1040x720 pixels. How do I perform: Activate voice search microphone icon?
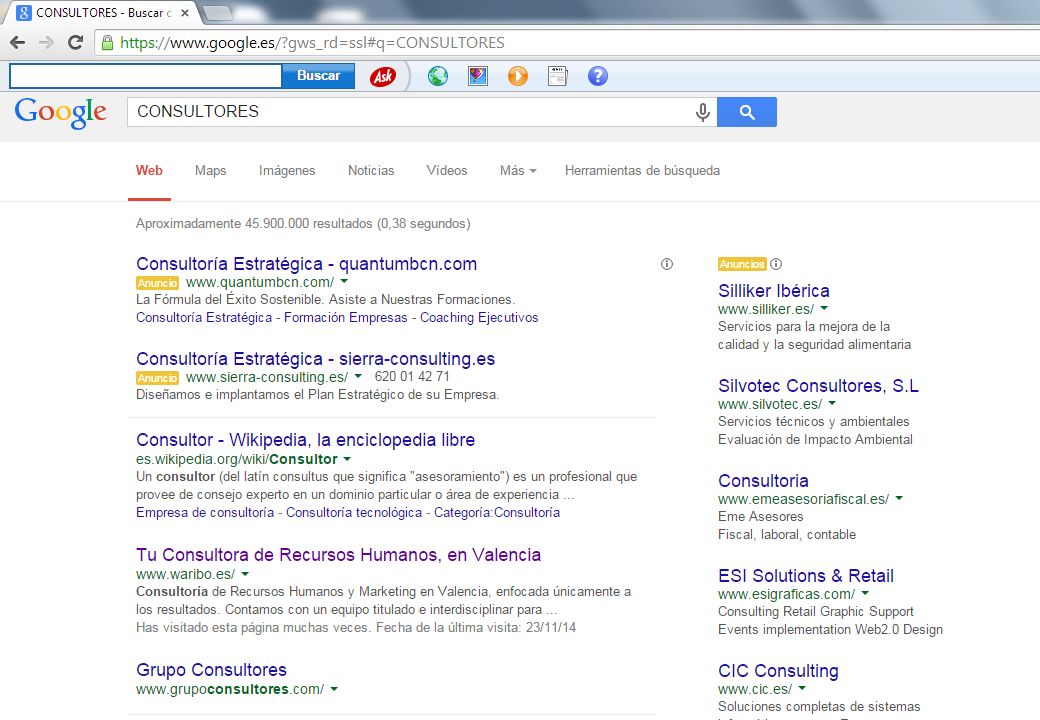pyautogui.click(x=702, y=112)
